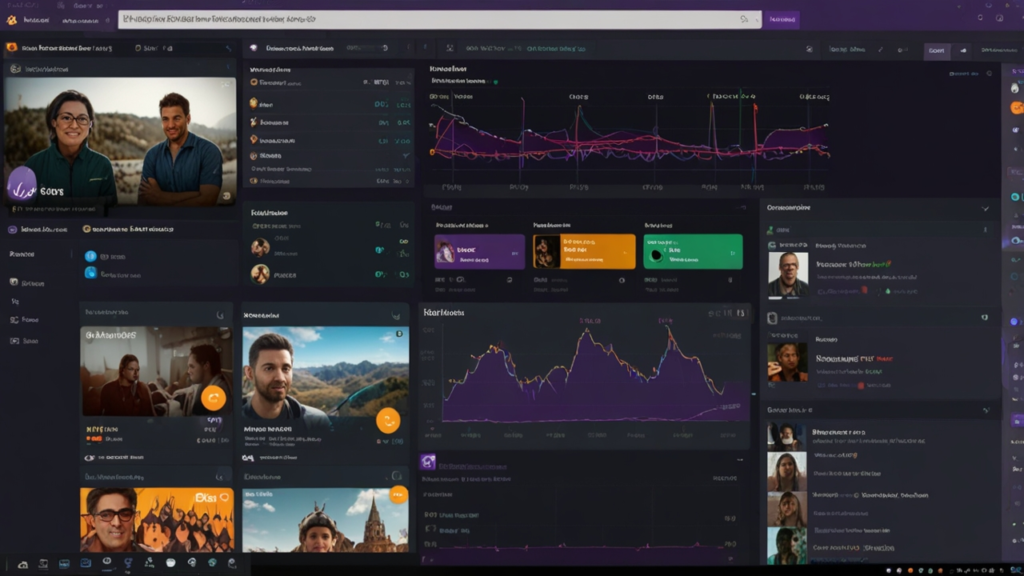The image size is (1024, 576).
Task: Click the orange badge on the castle thumbnail
Action: (x=398, y=495)
